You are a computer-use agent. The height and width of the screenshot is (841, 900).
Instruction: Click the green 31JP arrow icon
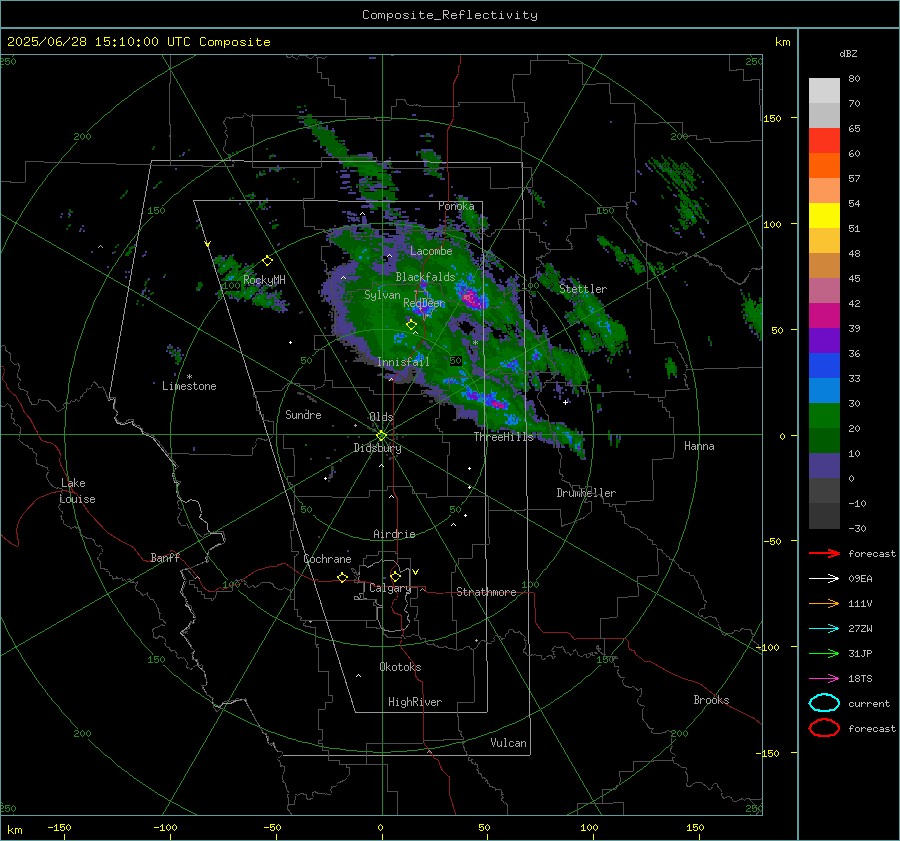[x=824, y=653]
